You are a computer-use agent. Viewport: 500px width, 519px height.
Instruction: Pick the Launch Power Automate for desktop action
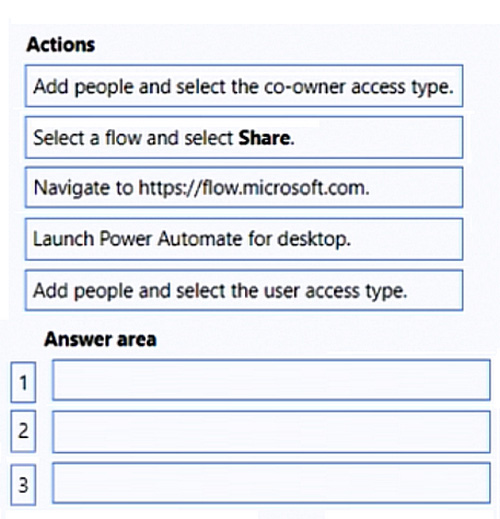pos(244,239)
